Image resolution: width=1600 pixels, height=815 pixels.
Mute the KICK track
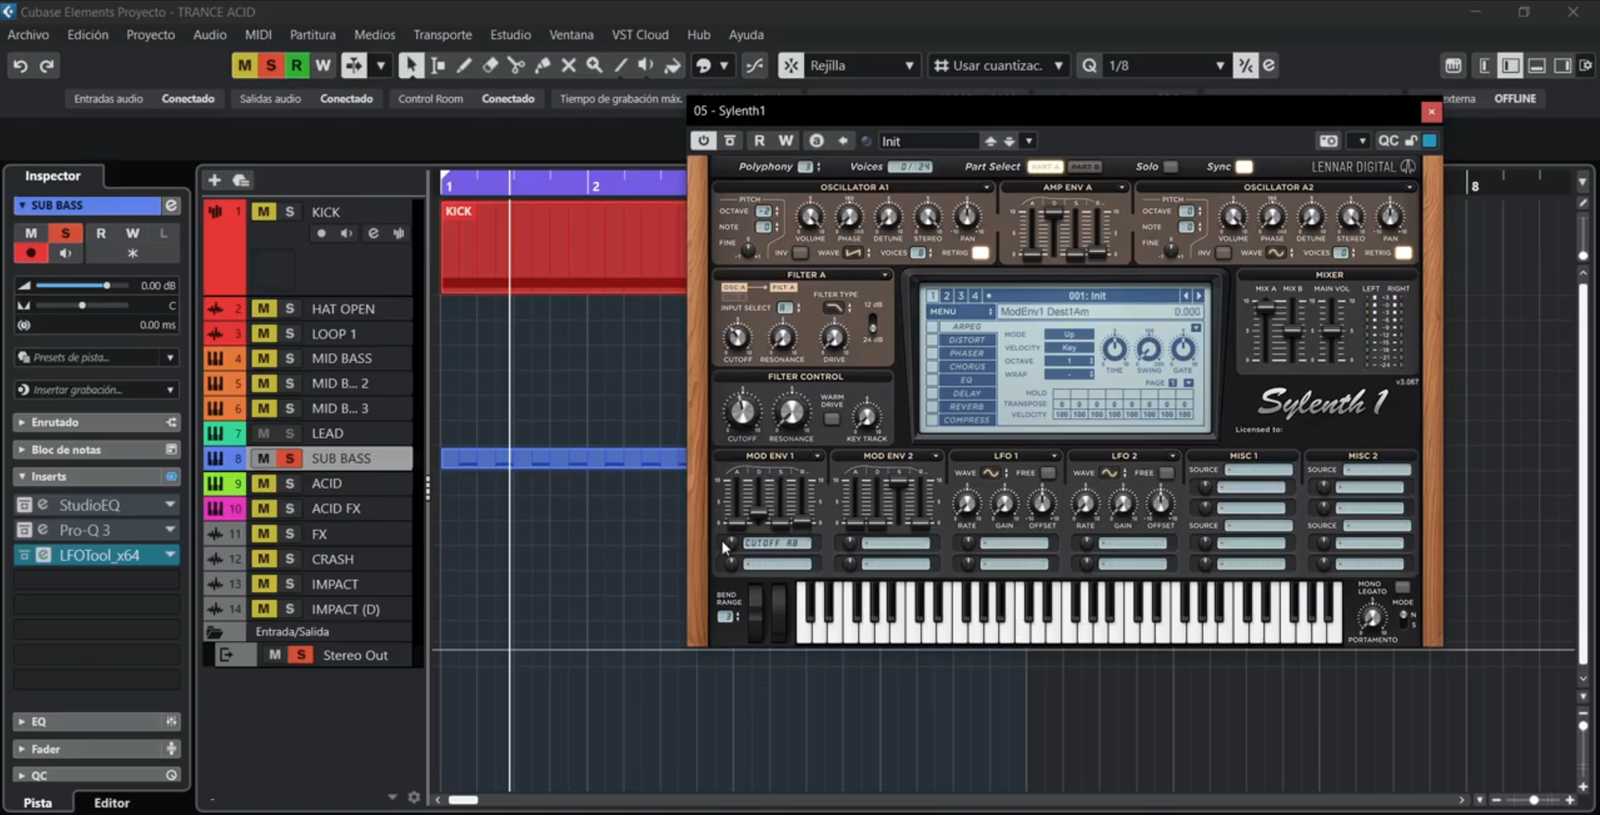tap(263, 212)
